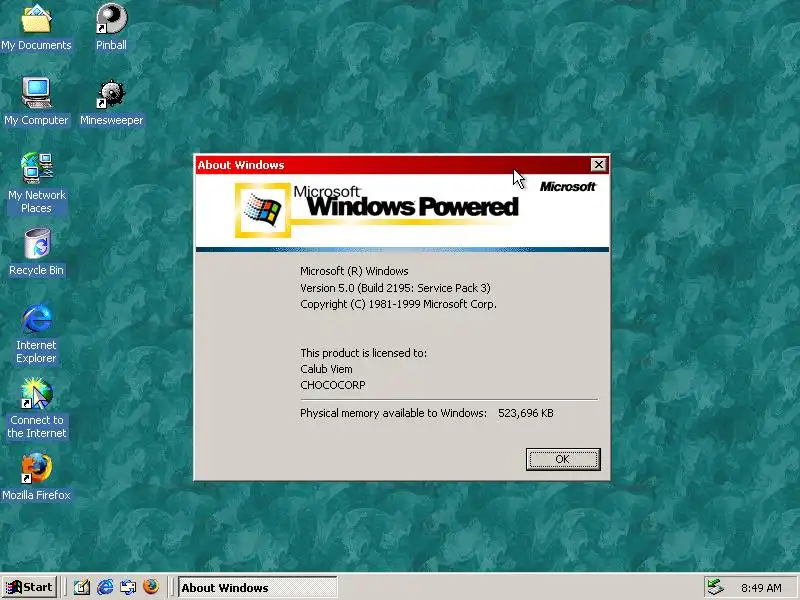This screenshot has width=800, height=600.
Task: Click the 8:49 AM system clock
Action: pyautogui.click(x=761, y=588)
